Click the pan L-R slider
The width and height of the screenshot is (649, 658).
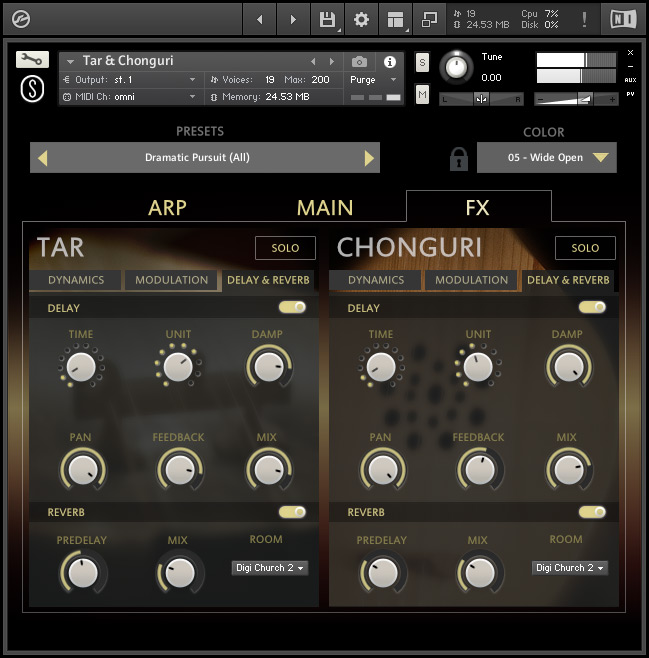(481, 99)
